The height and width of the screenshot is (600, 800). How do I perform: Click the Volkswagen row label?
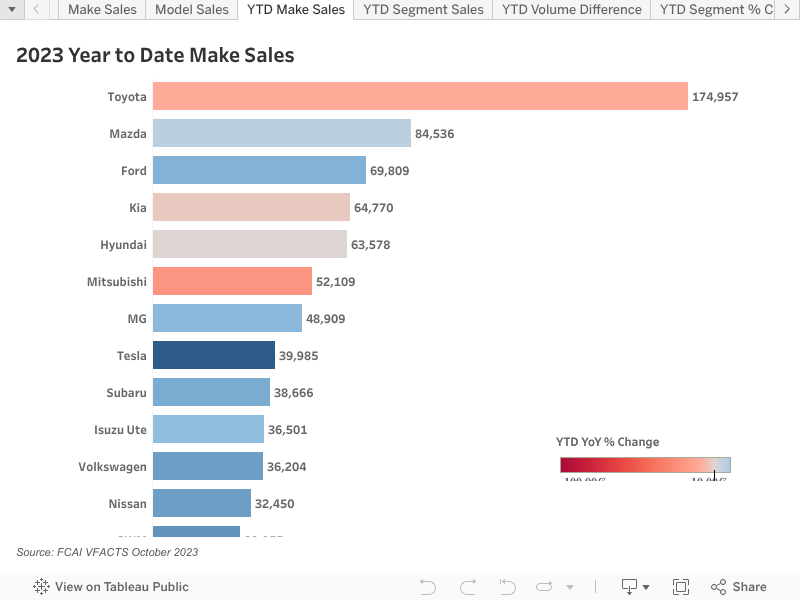click(112, 466)
